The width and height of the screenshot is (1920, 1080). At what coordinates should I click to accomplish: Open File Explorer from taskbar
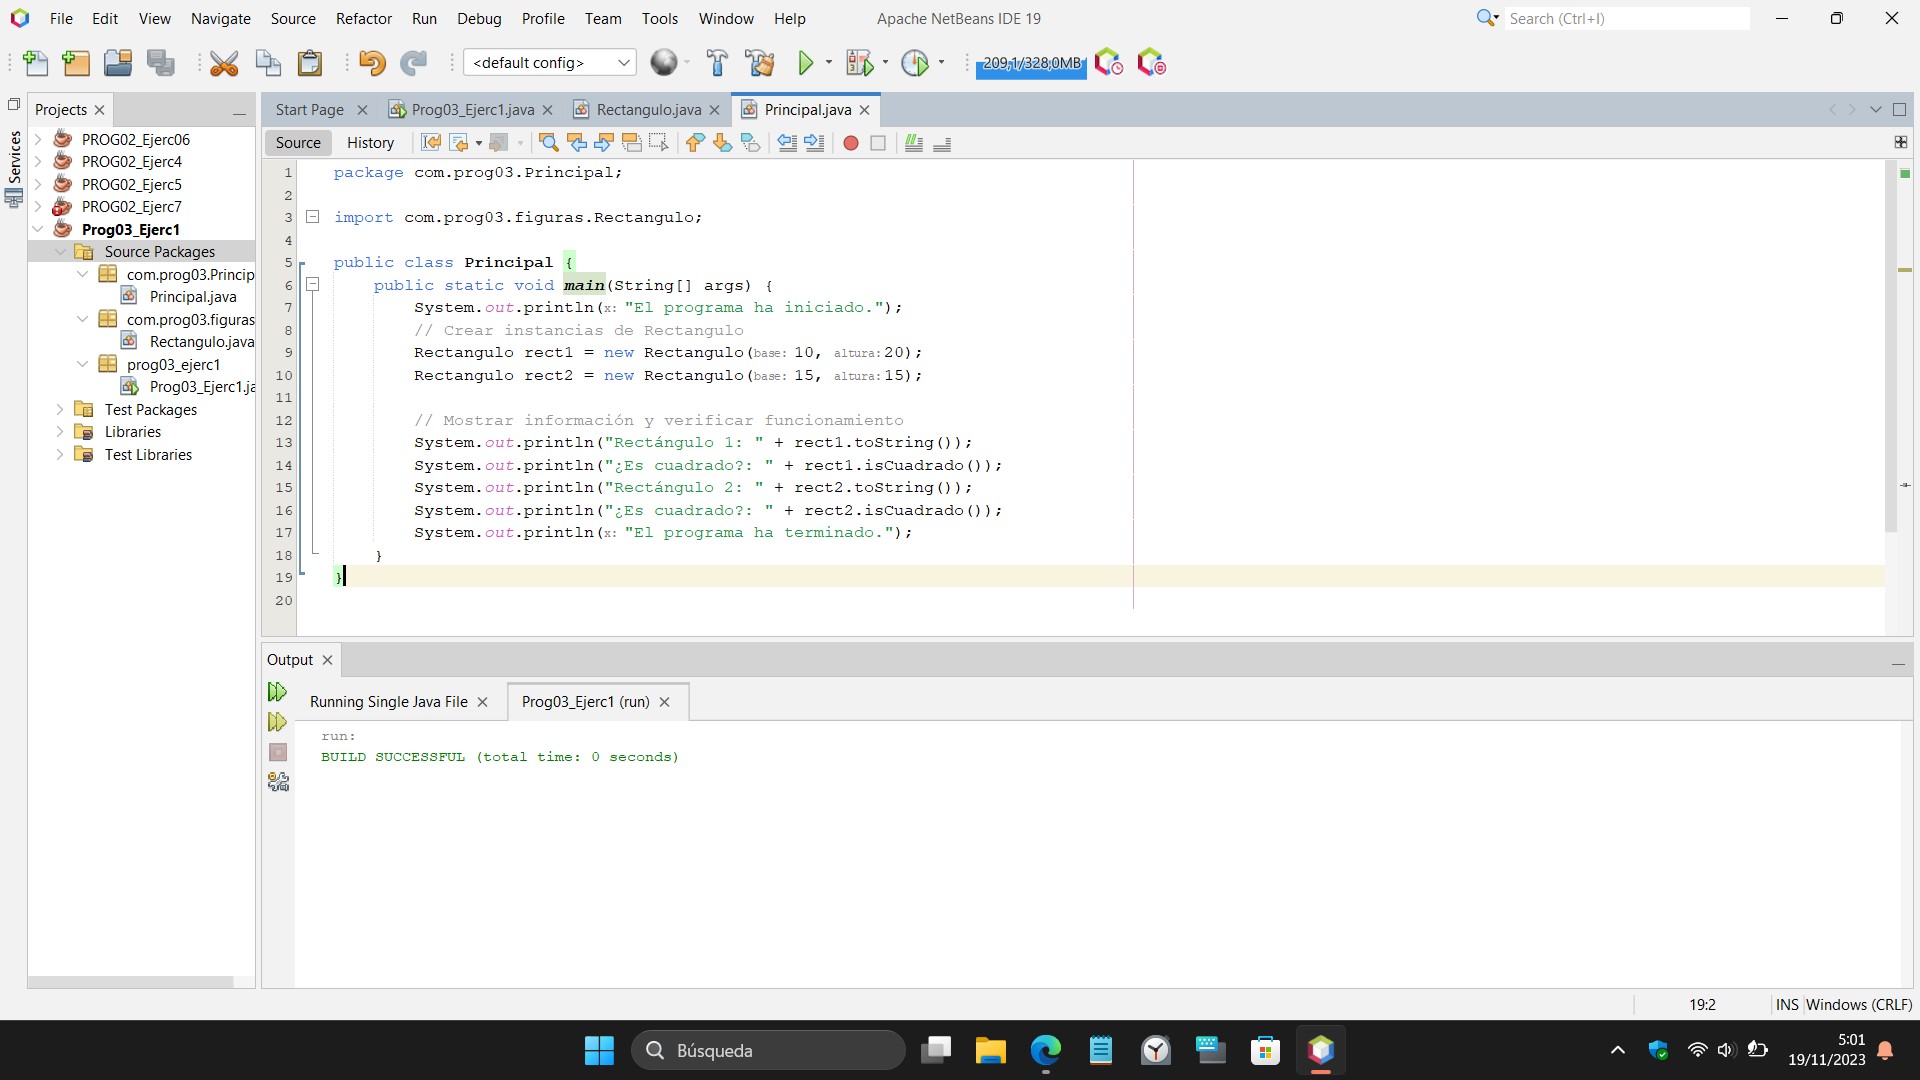[x=991, y=1050]
